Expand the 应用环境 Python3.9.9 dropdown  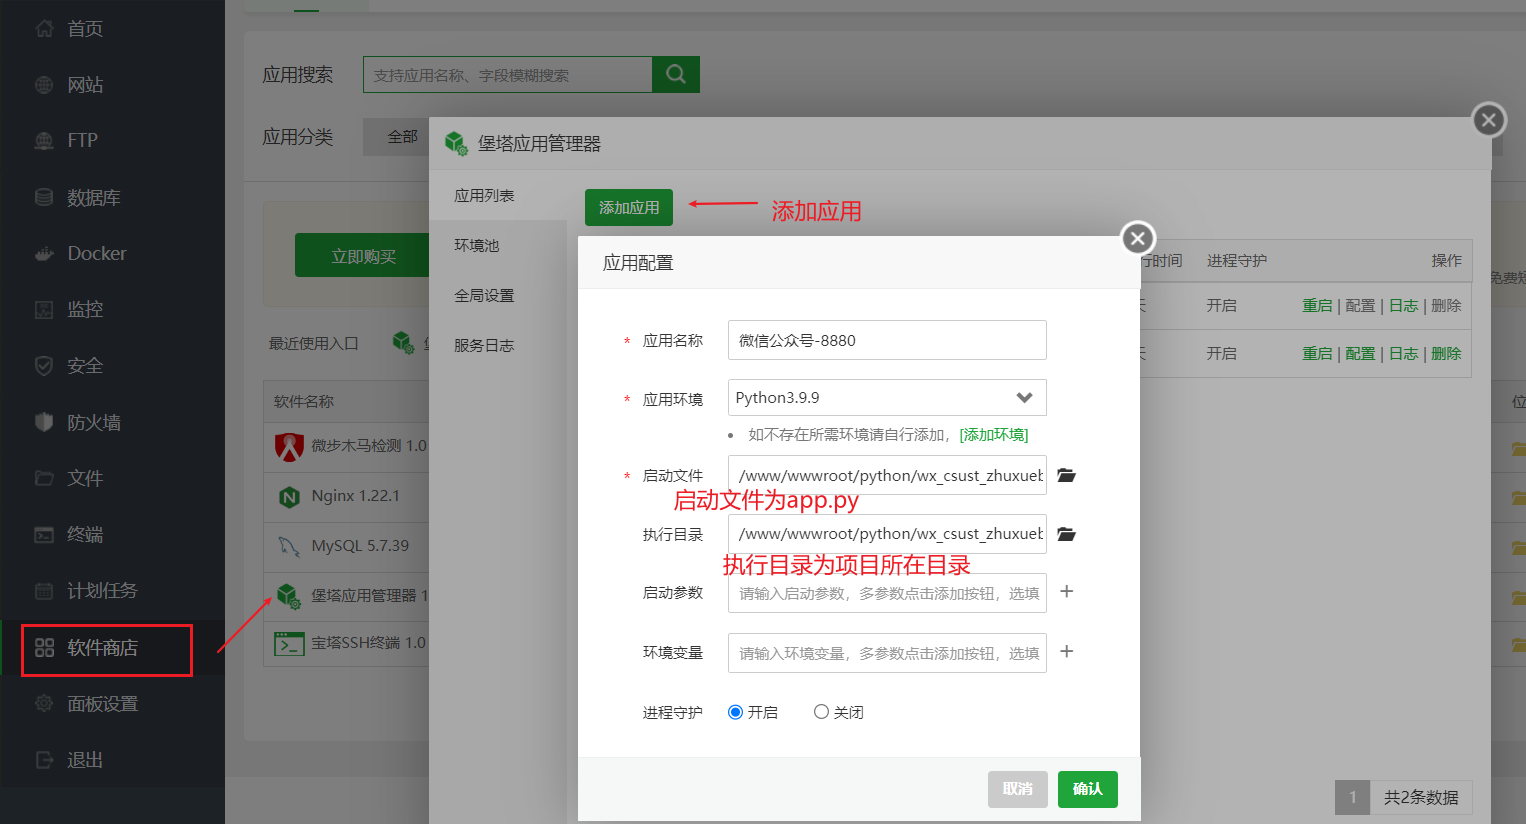pos(887,397)
